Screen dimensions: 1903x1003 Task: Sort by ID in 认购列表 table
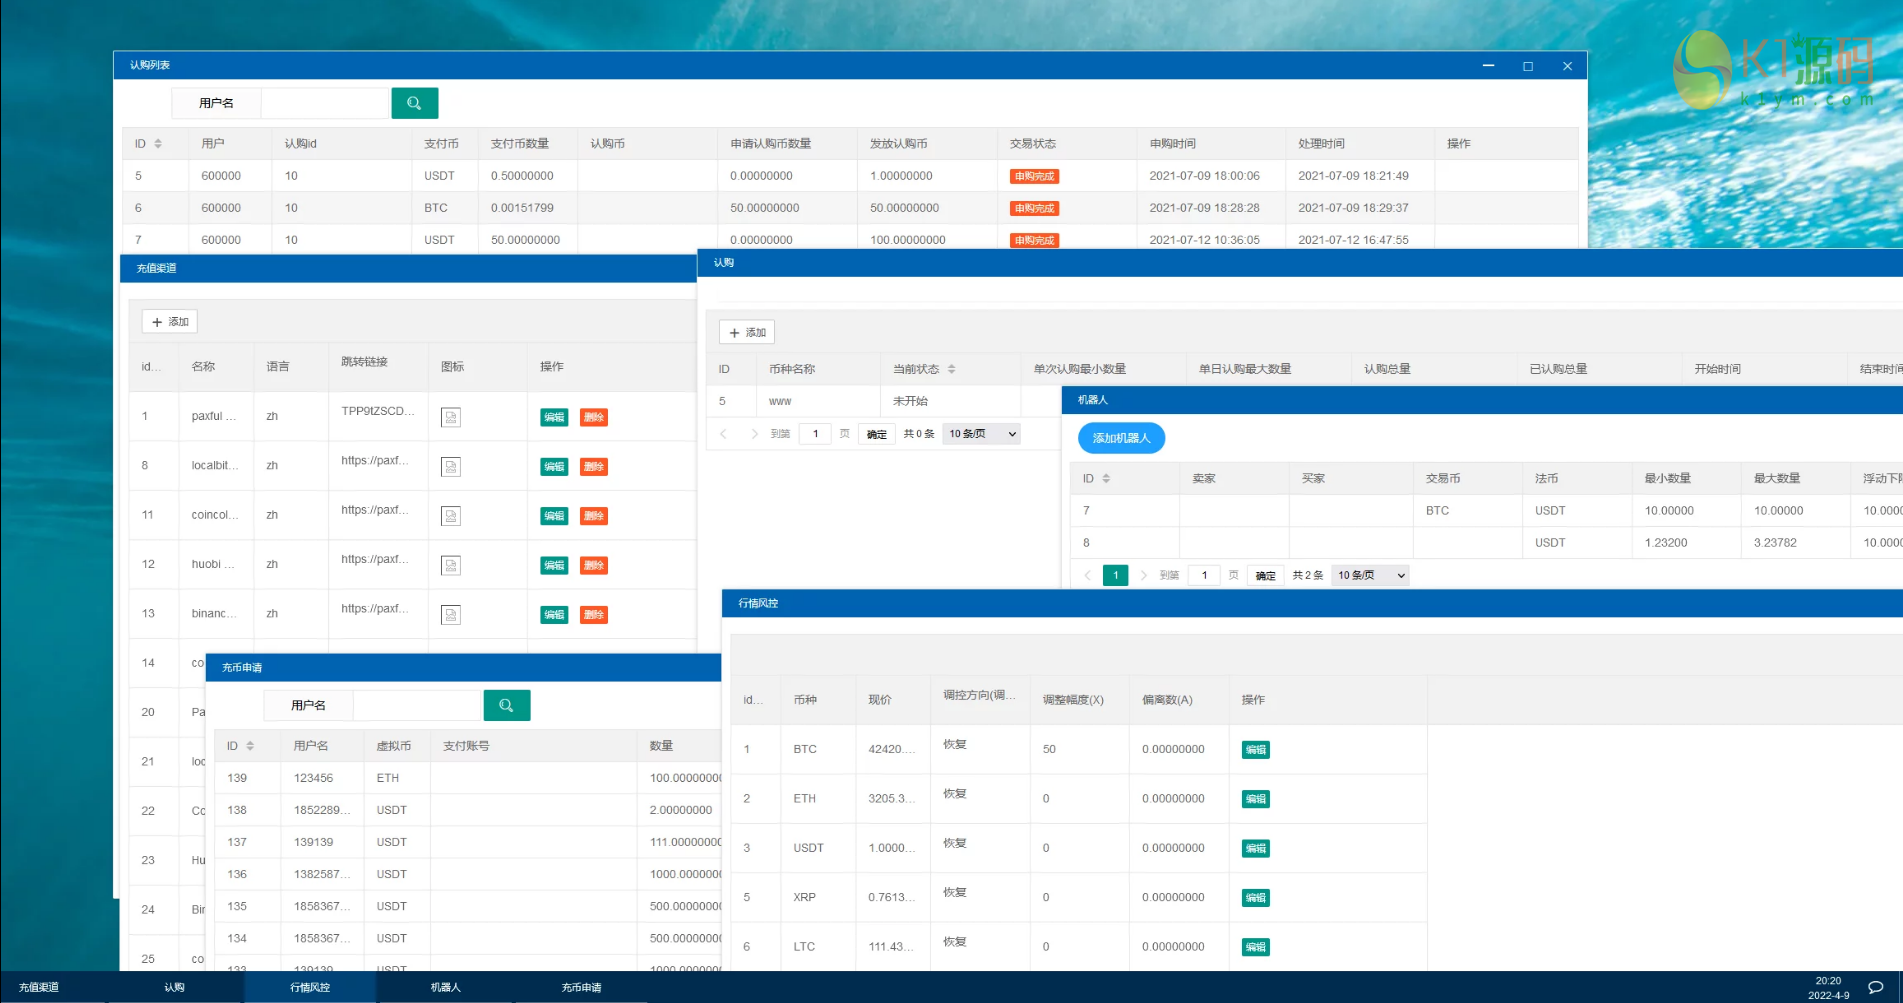click(x=158, y=144)
